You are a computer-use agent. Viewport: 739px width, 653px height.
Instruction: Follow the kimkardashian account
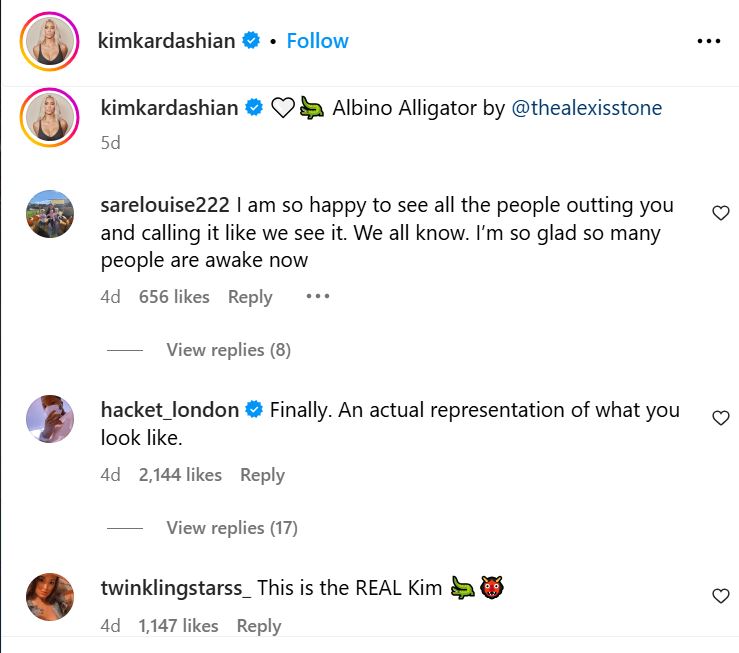click(317, 41)
